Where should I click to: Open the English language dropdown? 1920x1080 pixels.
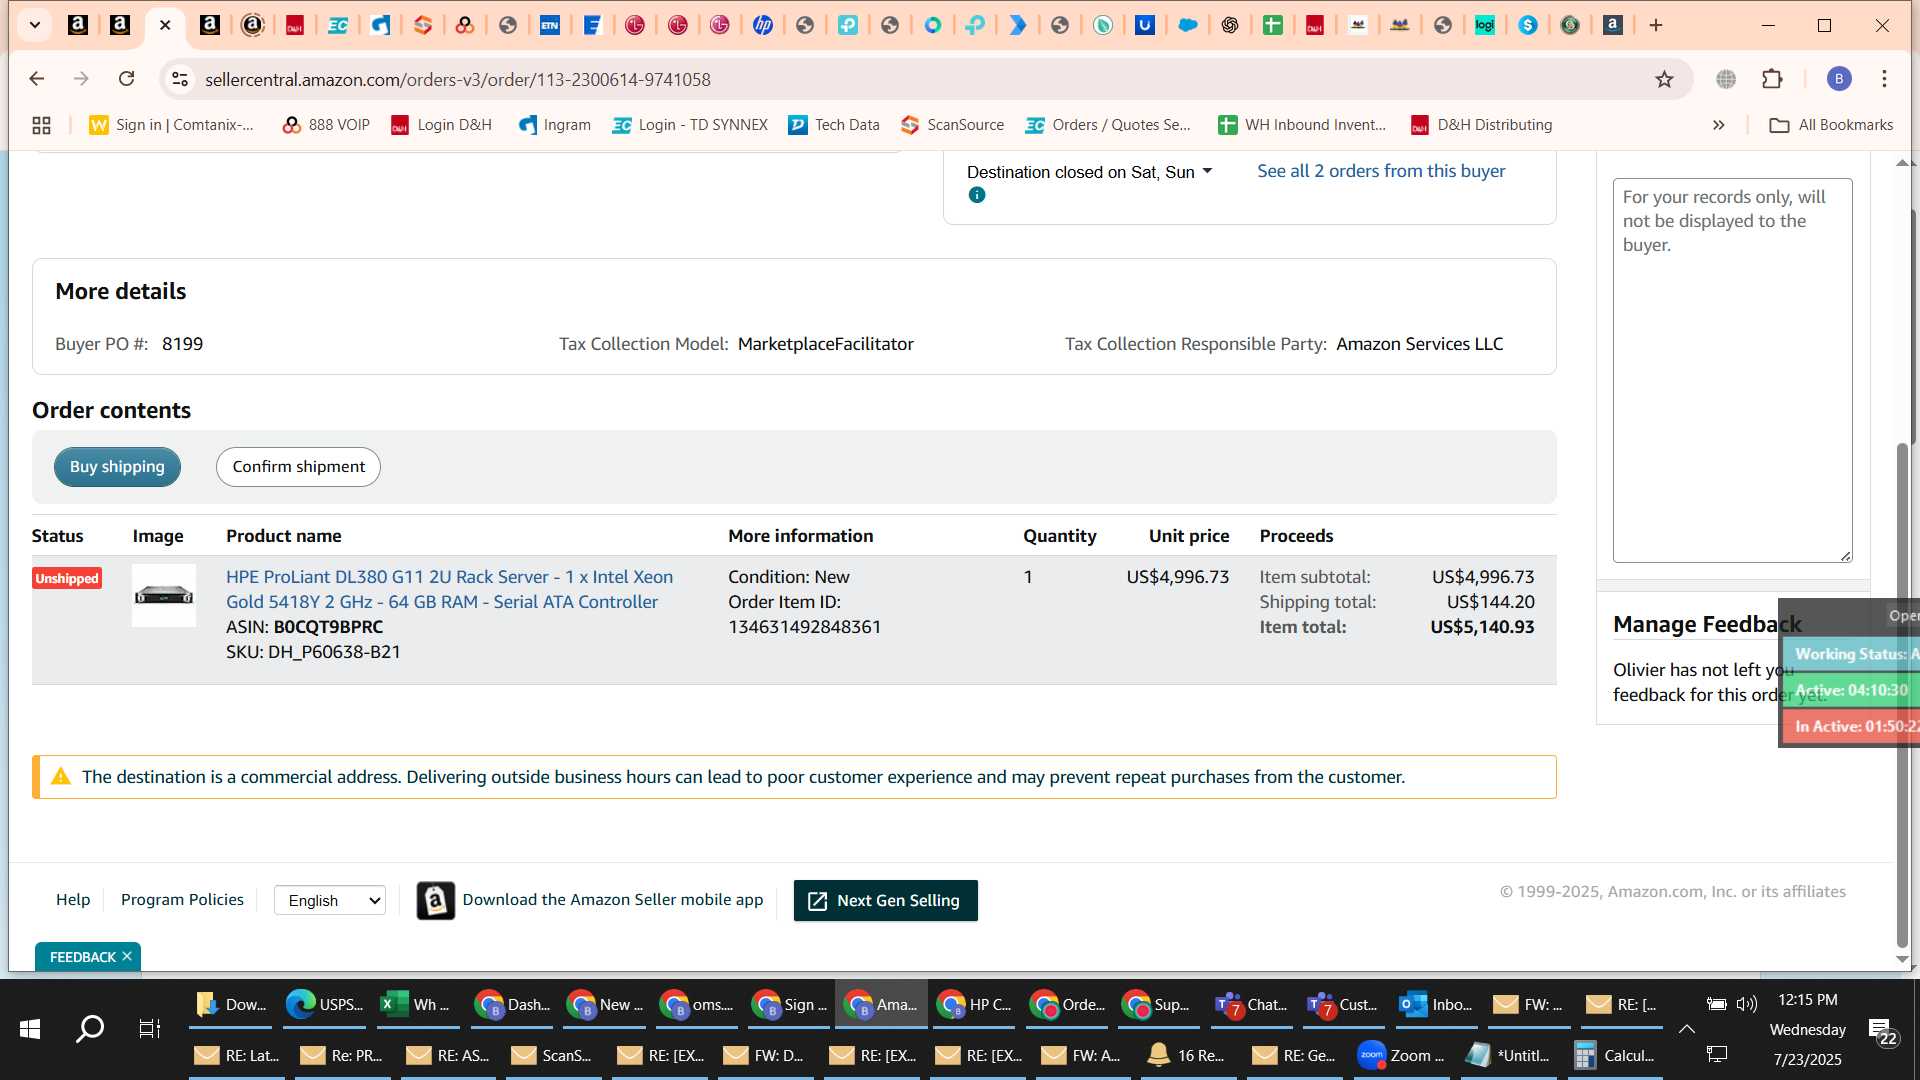click(x=329, y=900)
